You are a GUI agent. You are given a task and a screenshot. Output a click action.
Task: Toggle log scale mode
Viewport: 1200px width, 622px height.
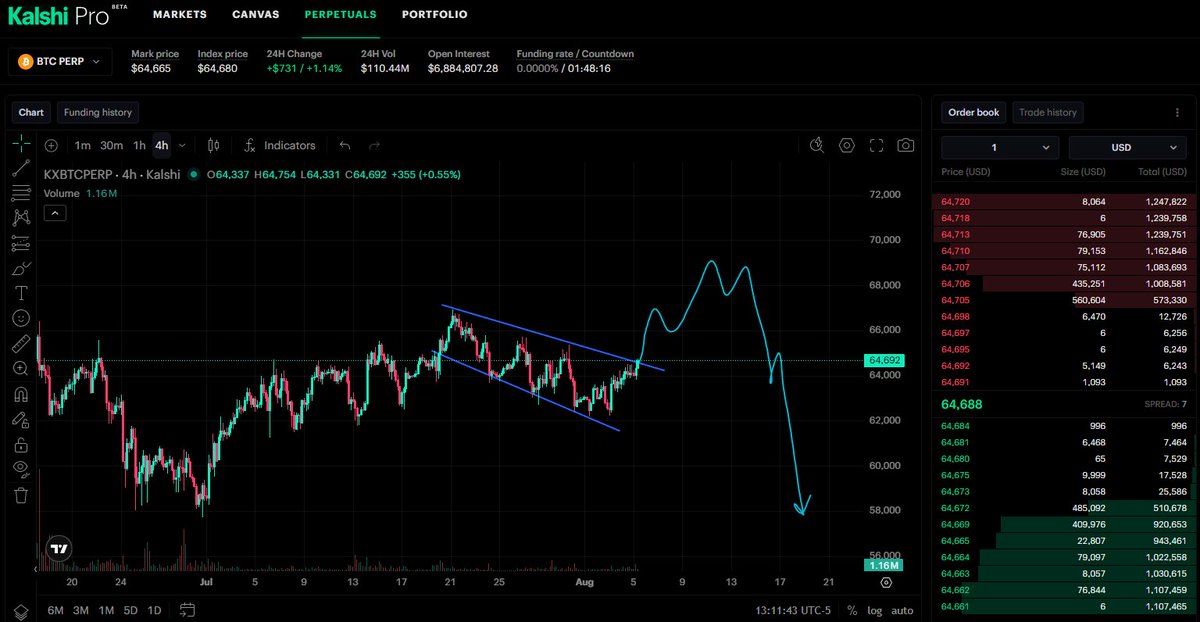click(x=874, y=610)
